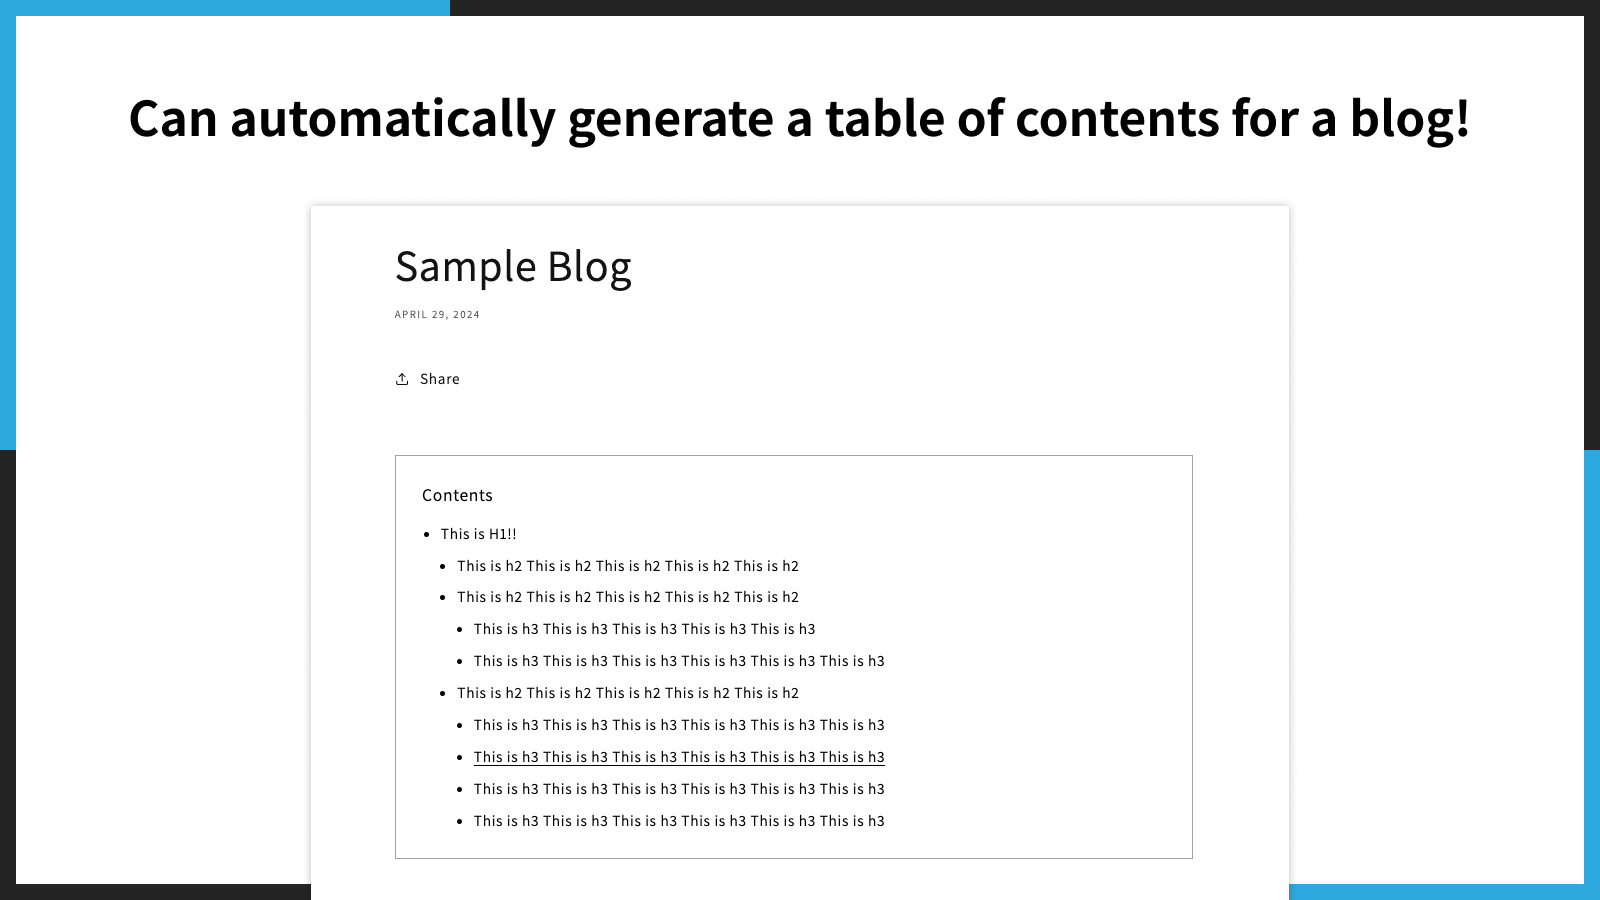Open the third "This is h2" contents entry
Image resolution: width=1600 pixels, height=900 pixels.
click(627, 692)
